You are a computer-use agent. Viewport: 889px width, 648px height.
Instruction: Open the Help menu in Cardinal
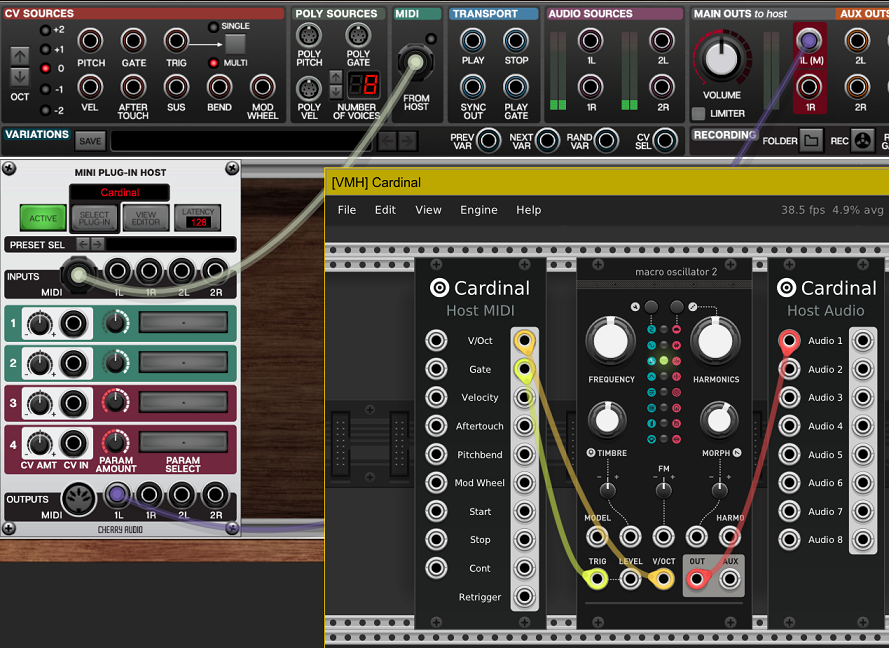coord(528,210)
